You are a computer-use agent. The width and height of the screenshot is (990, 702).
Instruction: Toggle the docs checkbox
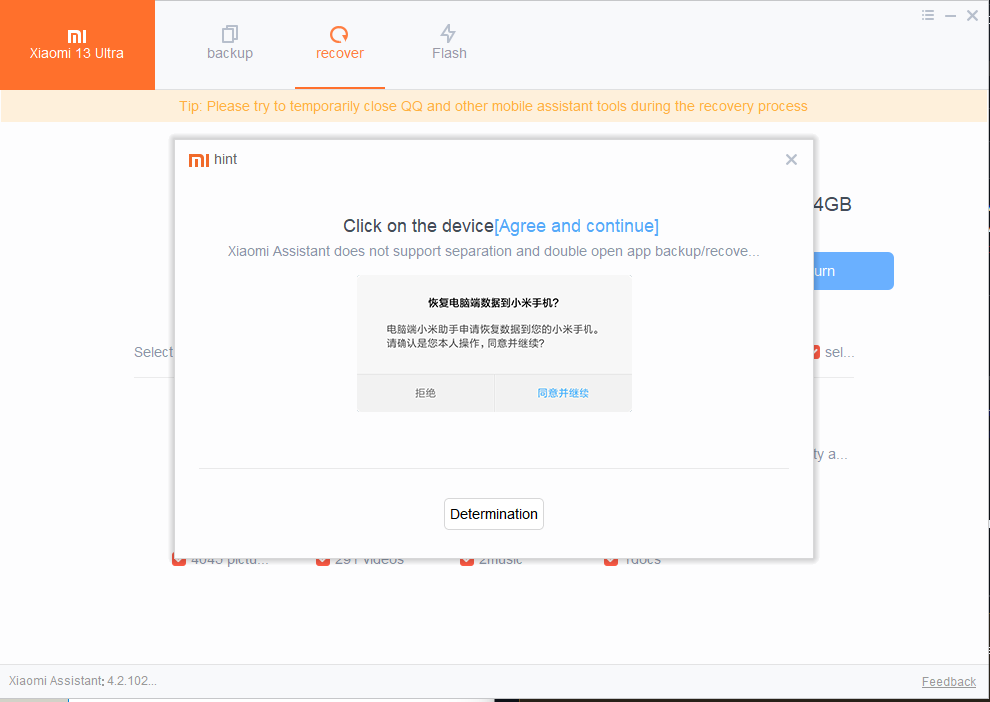(611, 561)
